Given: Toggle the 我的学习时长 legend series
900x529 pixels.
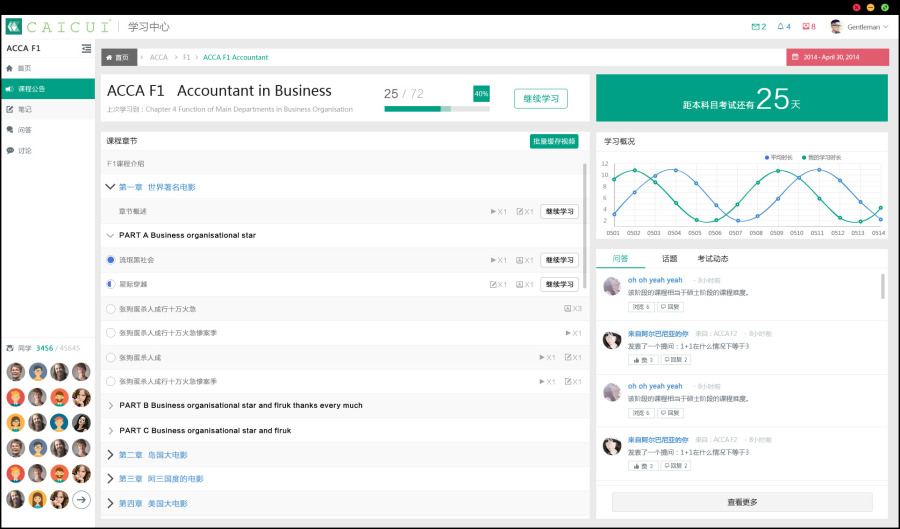Looking at the screenshot, I should (x=821, y=157).
